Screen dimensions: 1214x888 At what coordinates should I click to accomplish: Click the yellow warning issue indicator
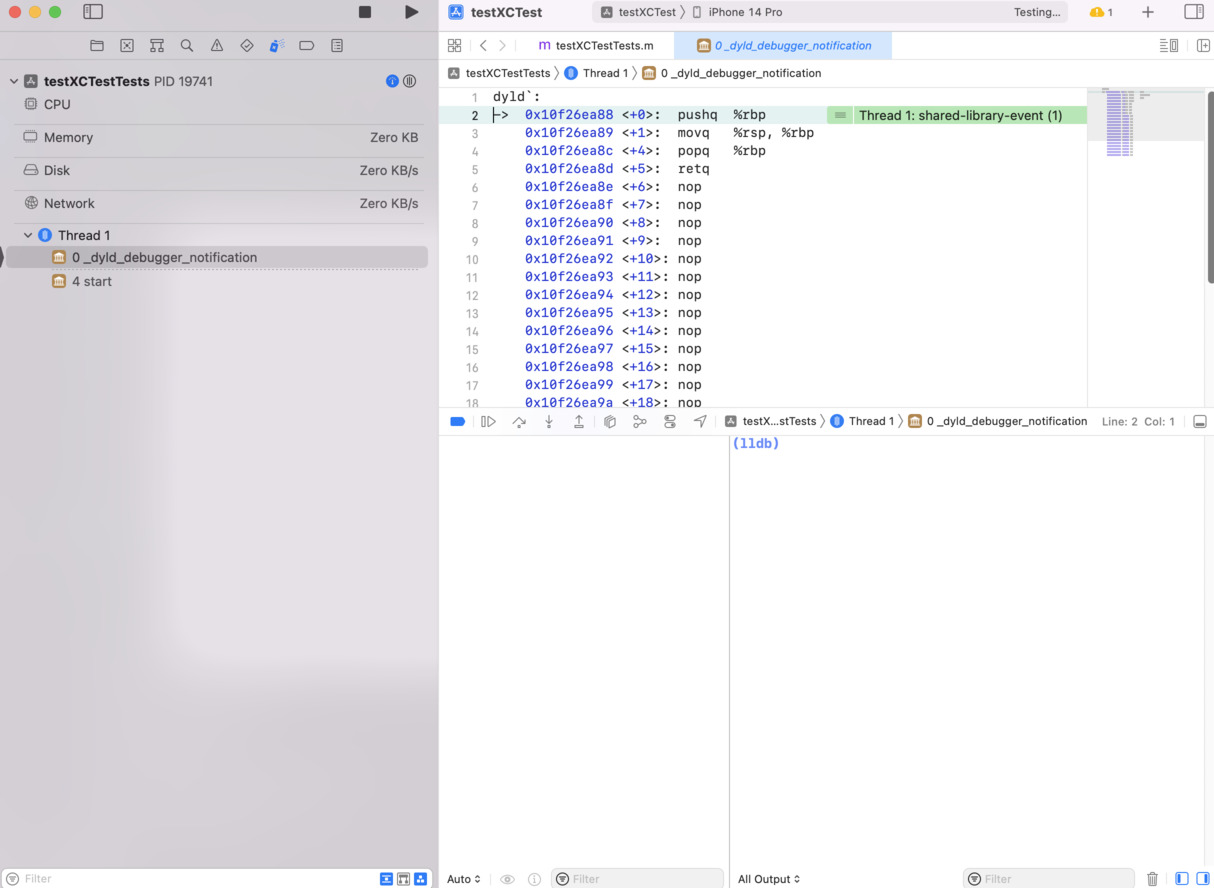[x=1101, y=12]
